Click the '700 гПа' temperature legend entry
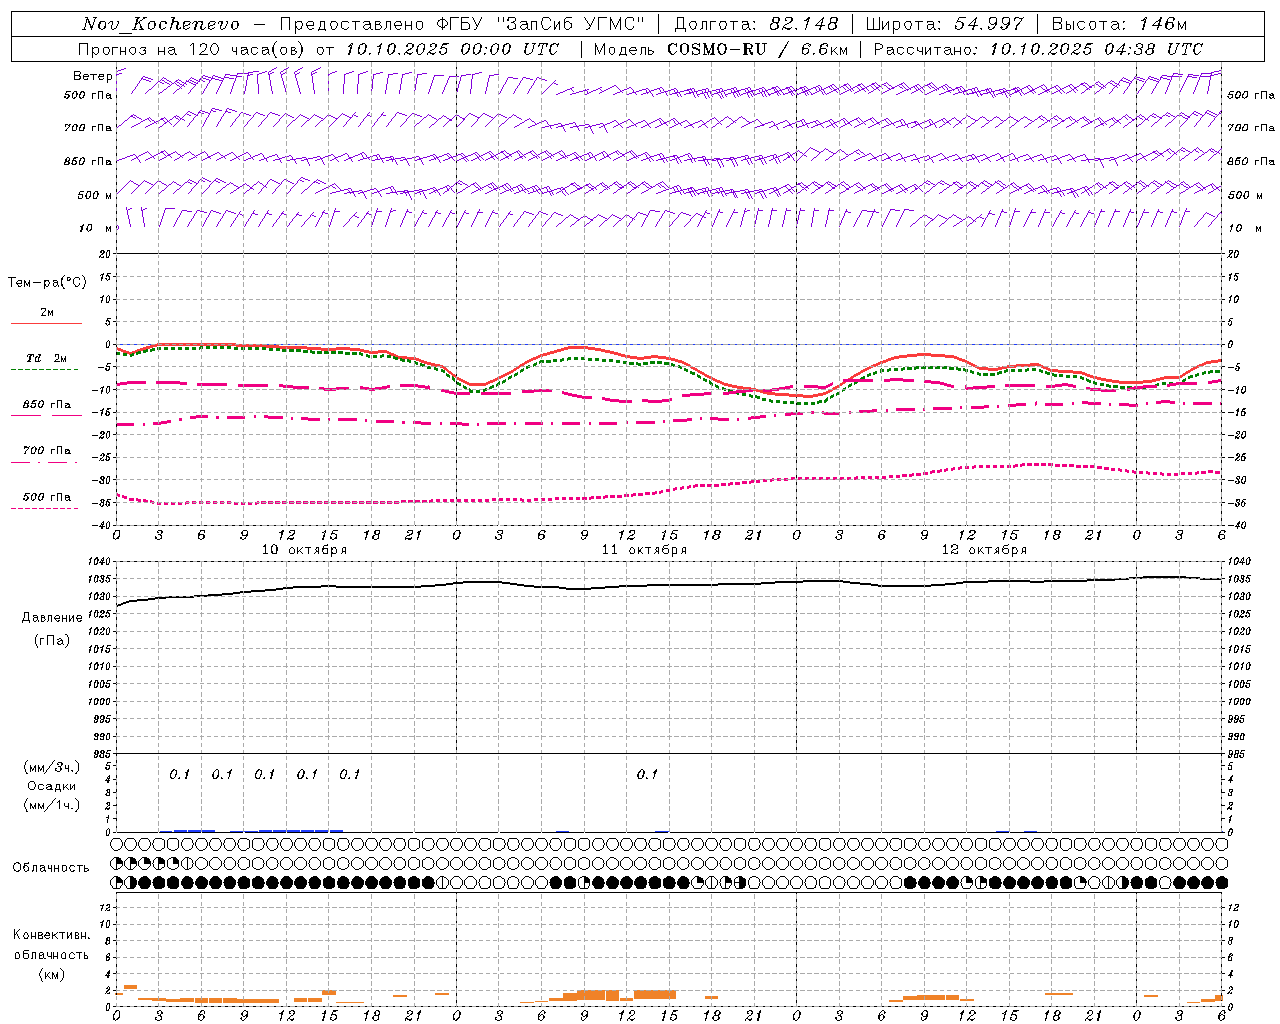Image resolution: width=1280 pixels, height=1024 pixels. pos(47,450)
